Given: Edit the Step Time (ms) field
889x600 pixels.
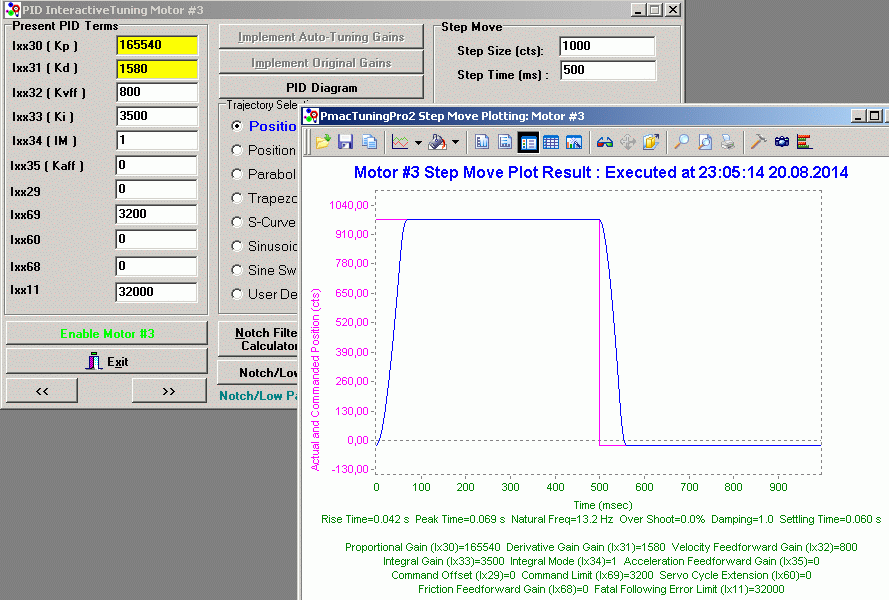Looking at the screenshot, I should [x=608, y=70].
